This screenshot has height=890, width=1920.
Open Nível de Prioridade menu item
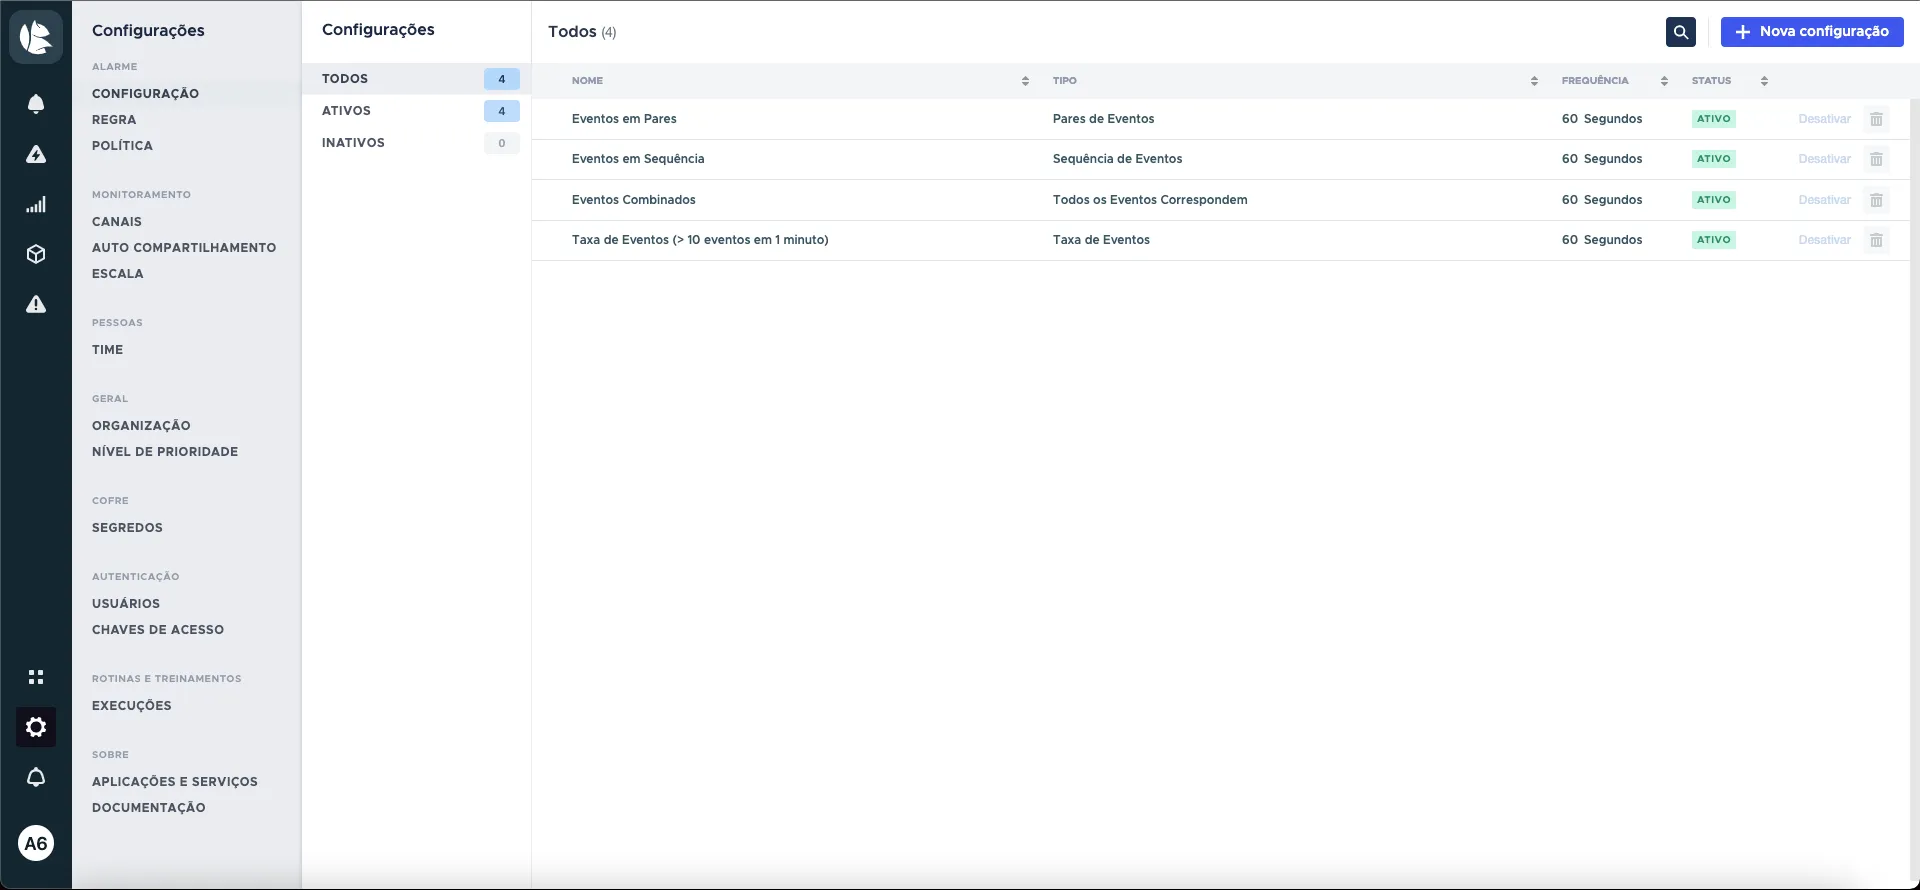(x=165, y=452)
